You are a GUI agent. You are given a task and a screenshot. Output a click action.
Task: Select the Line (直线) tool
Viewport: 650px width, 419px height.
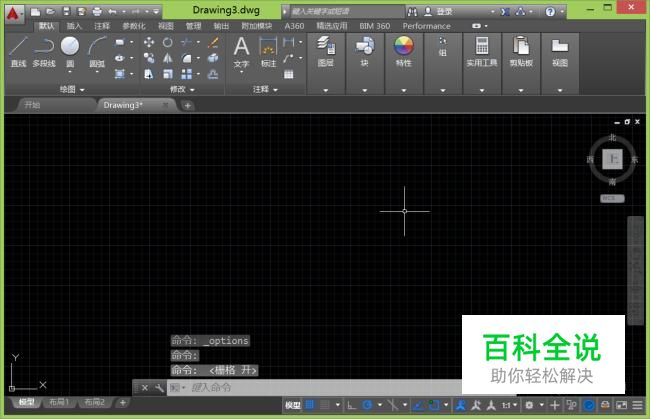click(18, 52)
